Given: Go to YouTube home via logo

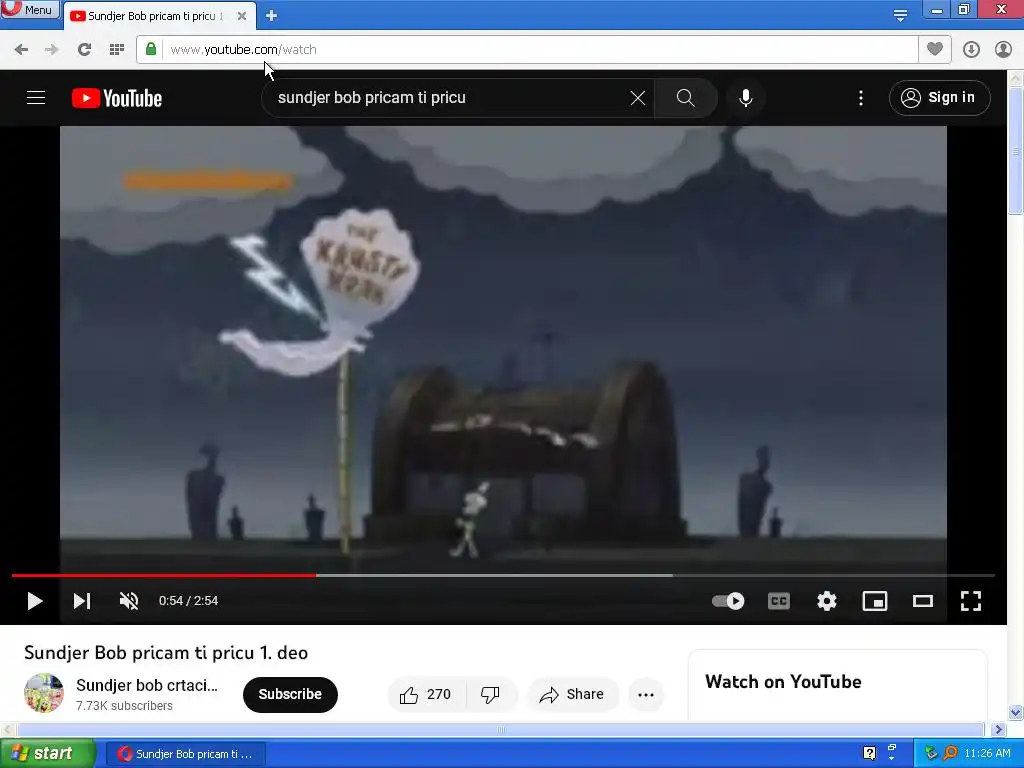Looking at the screenshot, I should tap(117, 98).
